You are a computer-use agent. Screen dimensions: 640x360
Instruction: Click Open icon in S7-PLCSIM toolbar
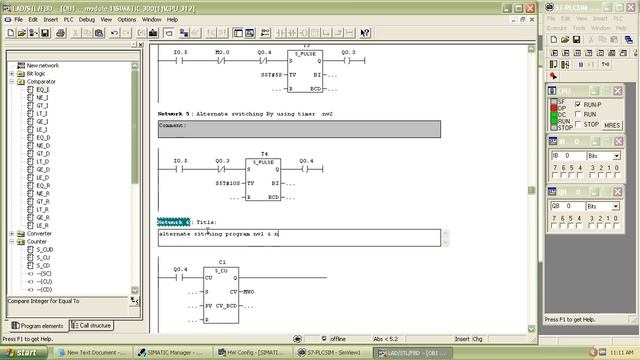pos(565,40)
